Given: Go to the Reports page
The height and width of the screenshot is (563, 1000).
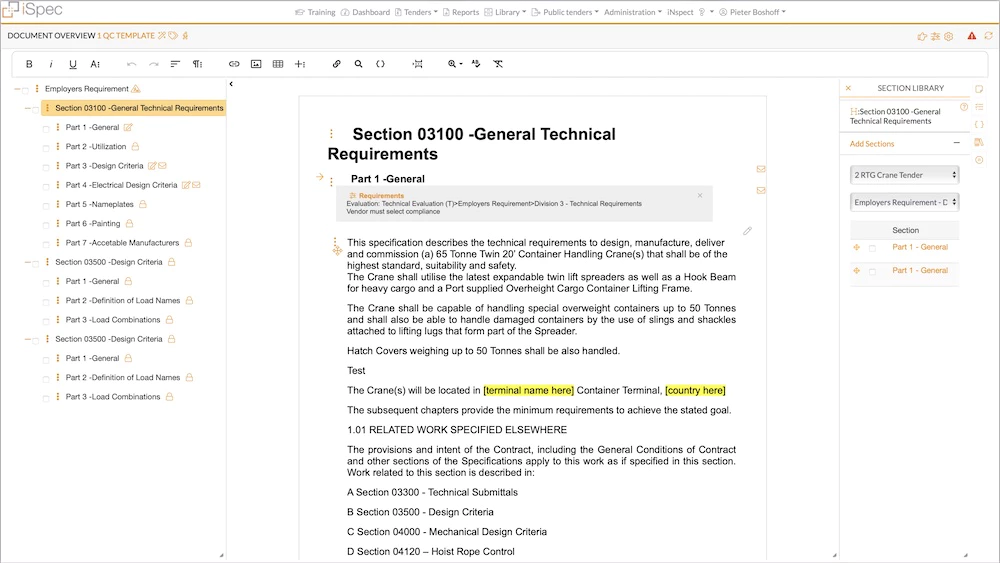Looking at the screenshot, I should 461,12.
